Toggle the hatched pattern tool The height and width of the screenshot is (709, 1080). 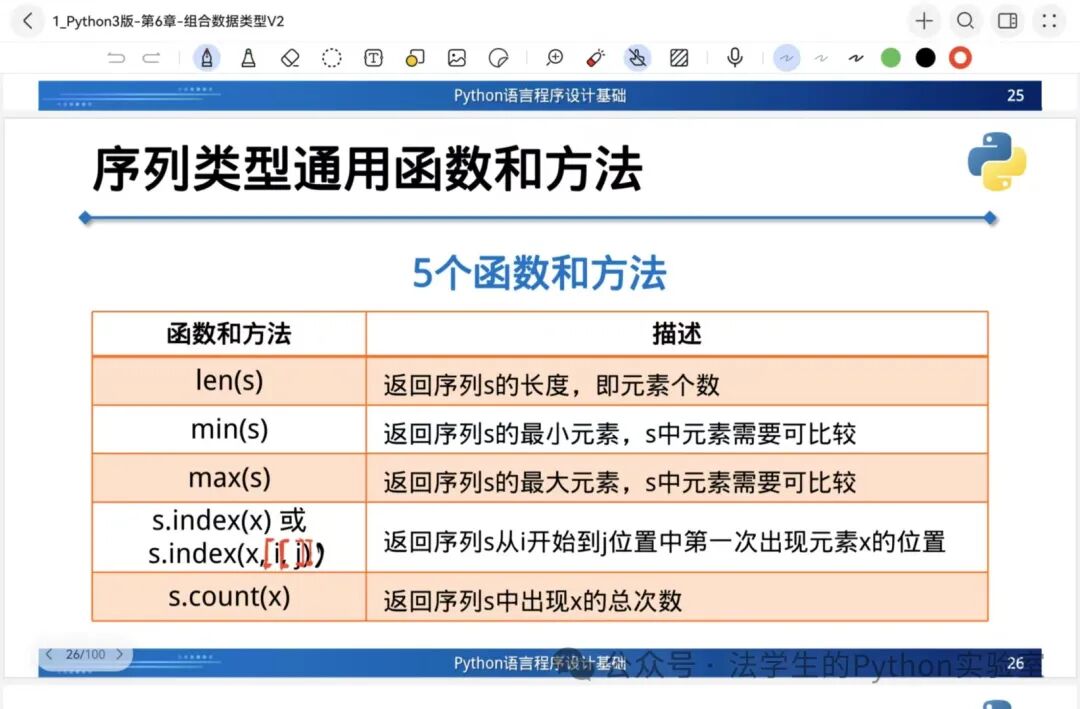[x=679, y=58]
